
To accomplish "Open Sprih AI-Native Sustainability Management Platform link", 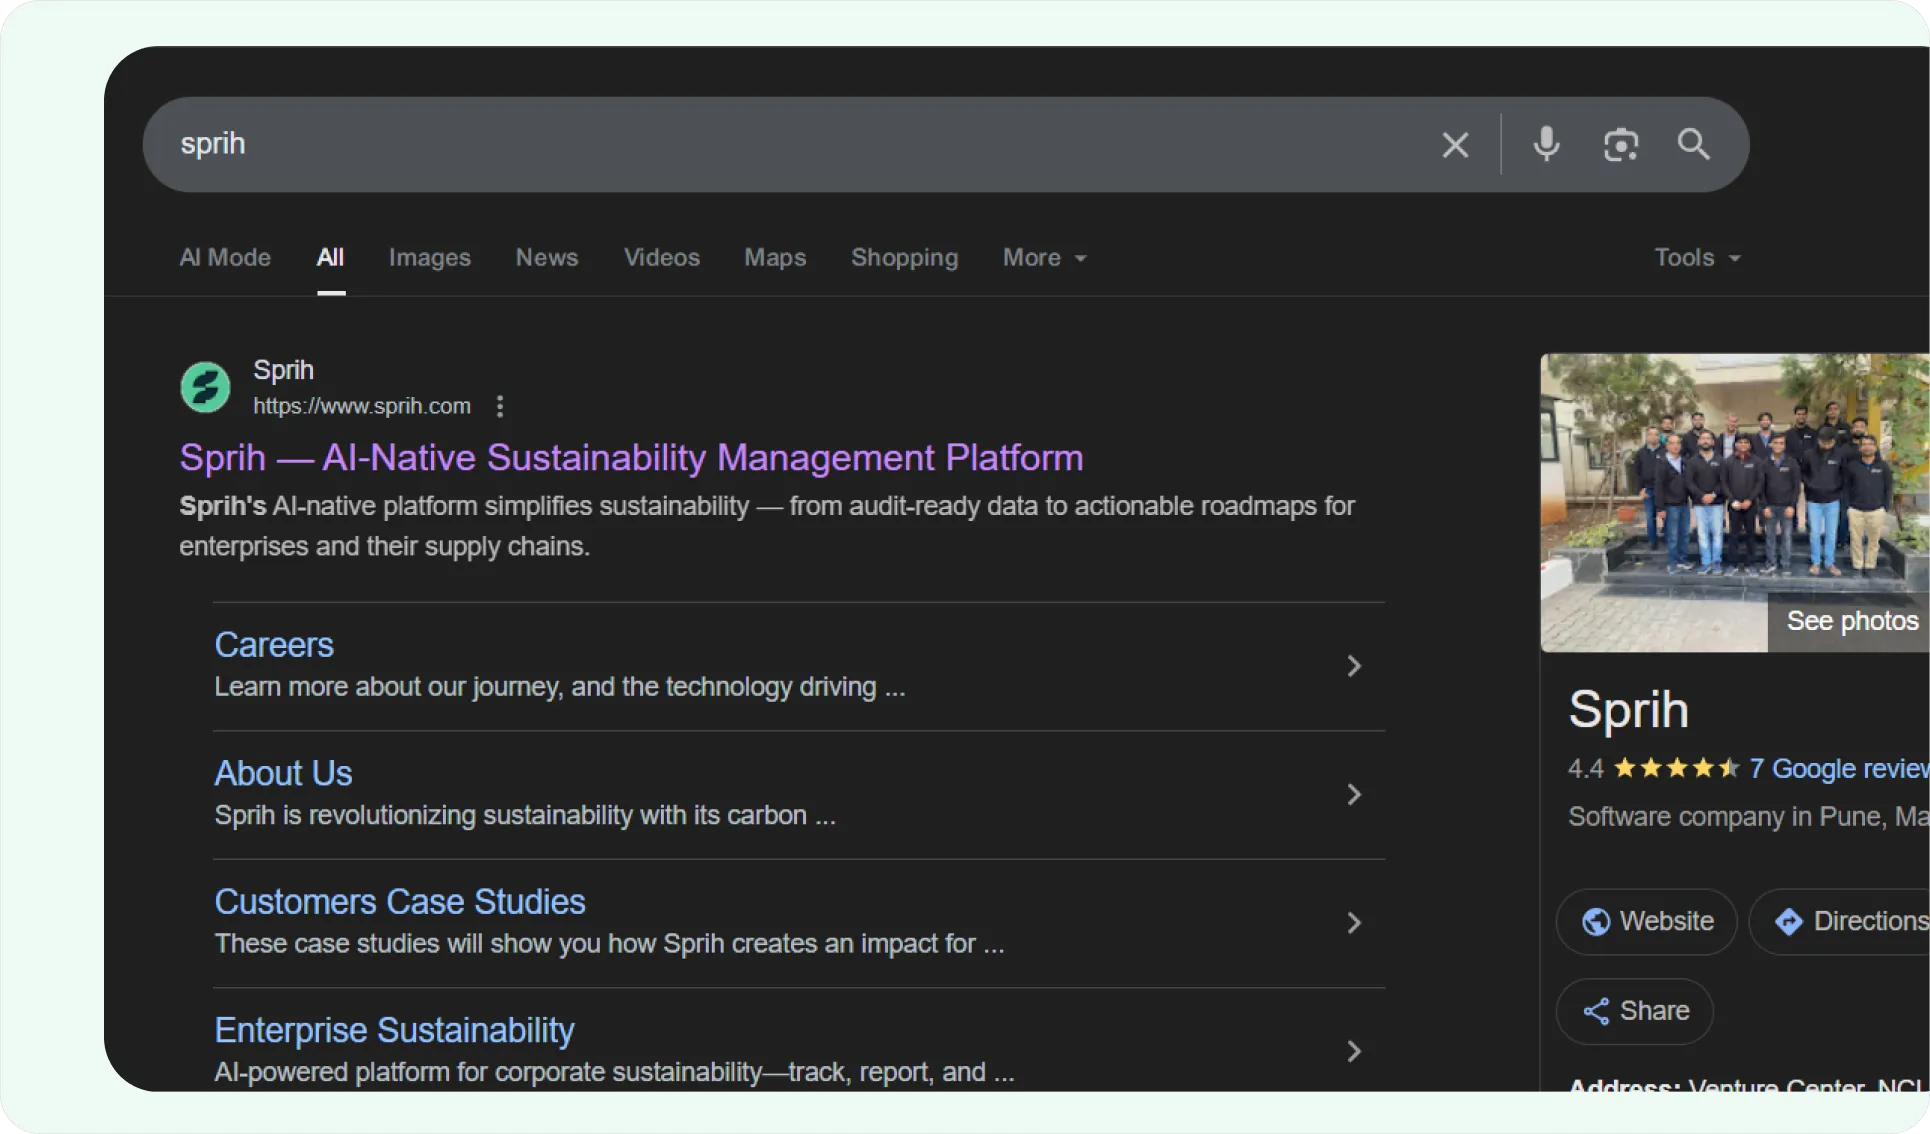I will 631,458.
